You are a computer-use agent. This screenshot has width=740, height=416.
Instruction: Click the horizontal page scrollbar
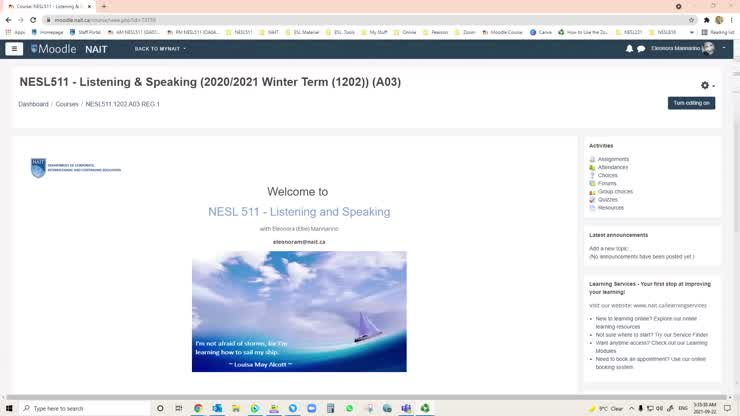(x=366, y=397)
